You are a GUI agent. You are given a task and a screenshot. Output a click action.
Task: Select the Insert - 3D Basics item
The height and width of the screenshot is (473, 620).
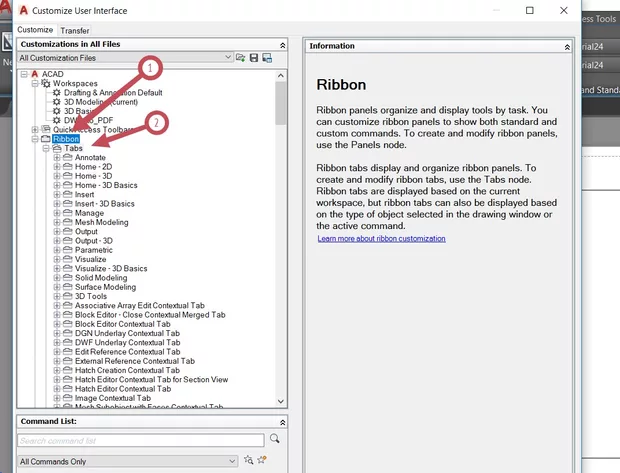[105, 204]
